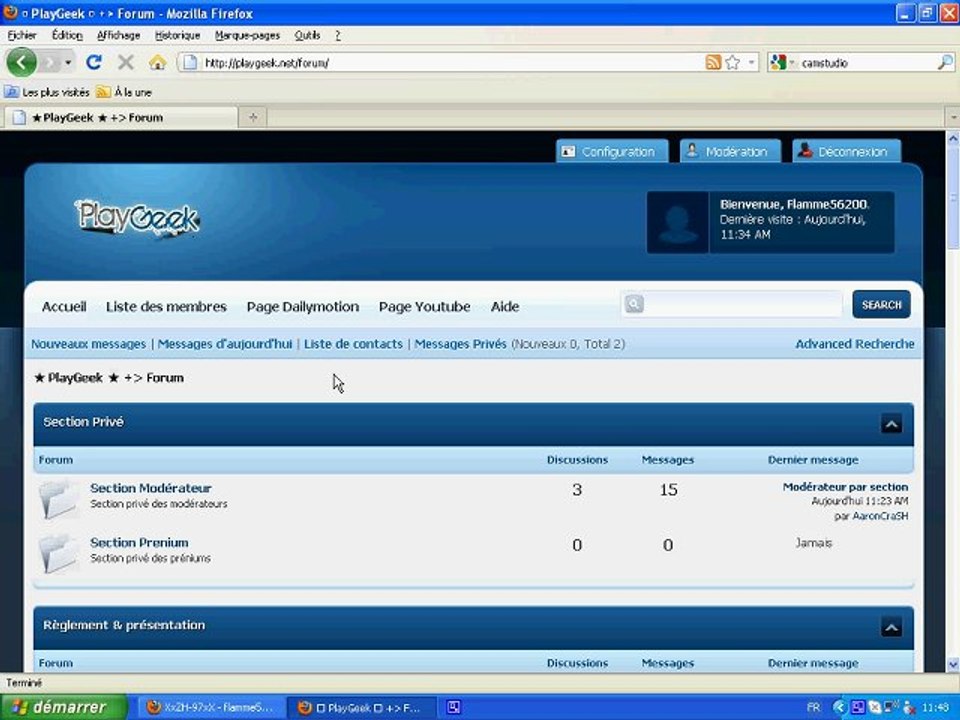Click the SEARCH button

[x=881, y=304]
